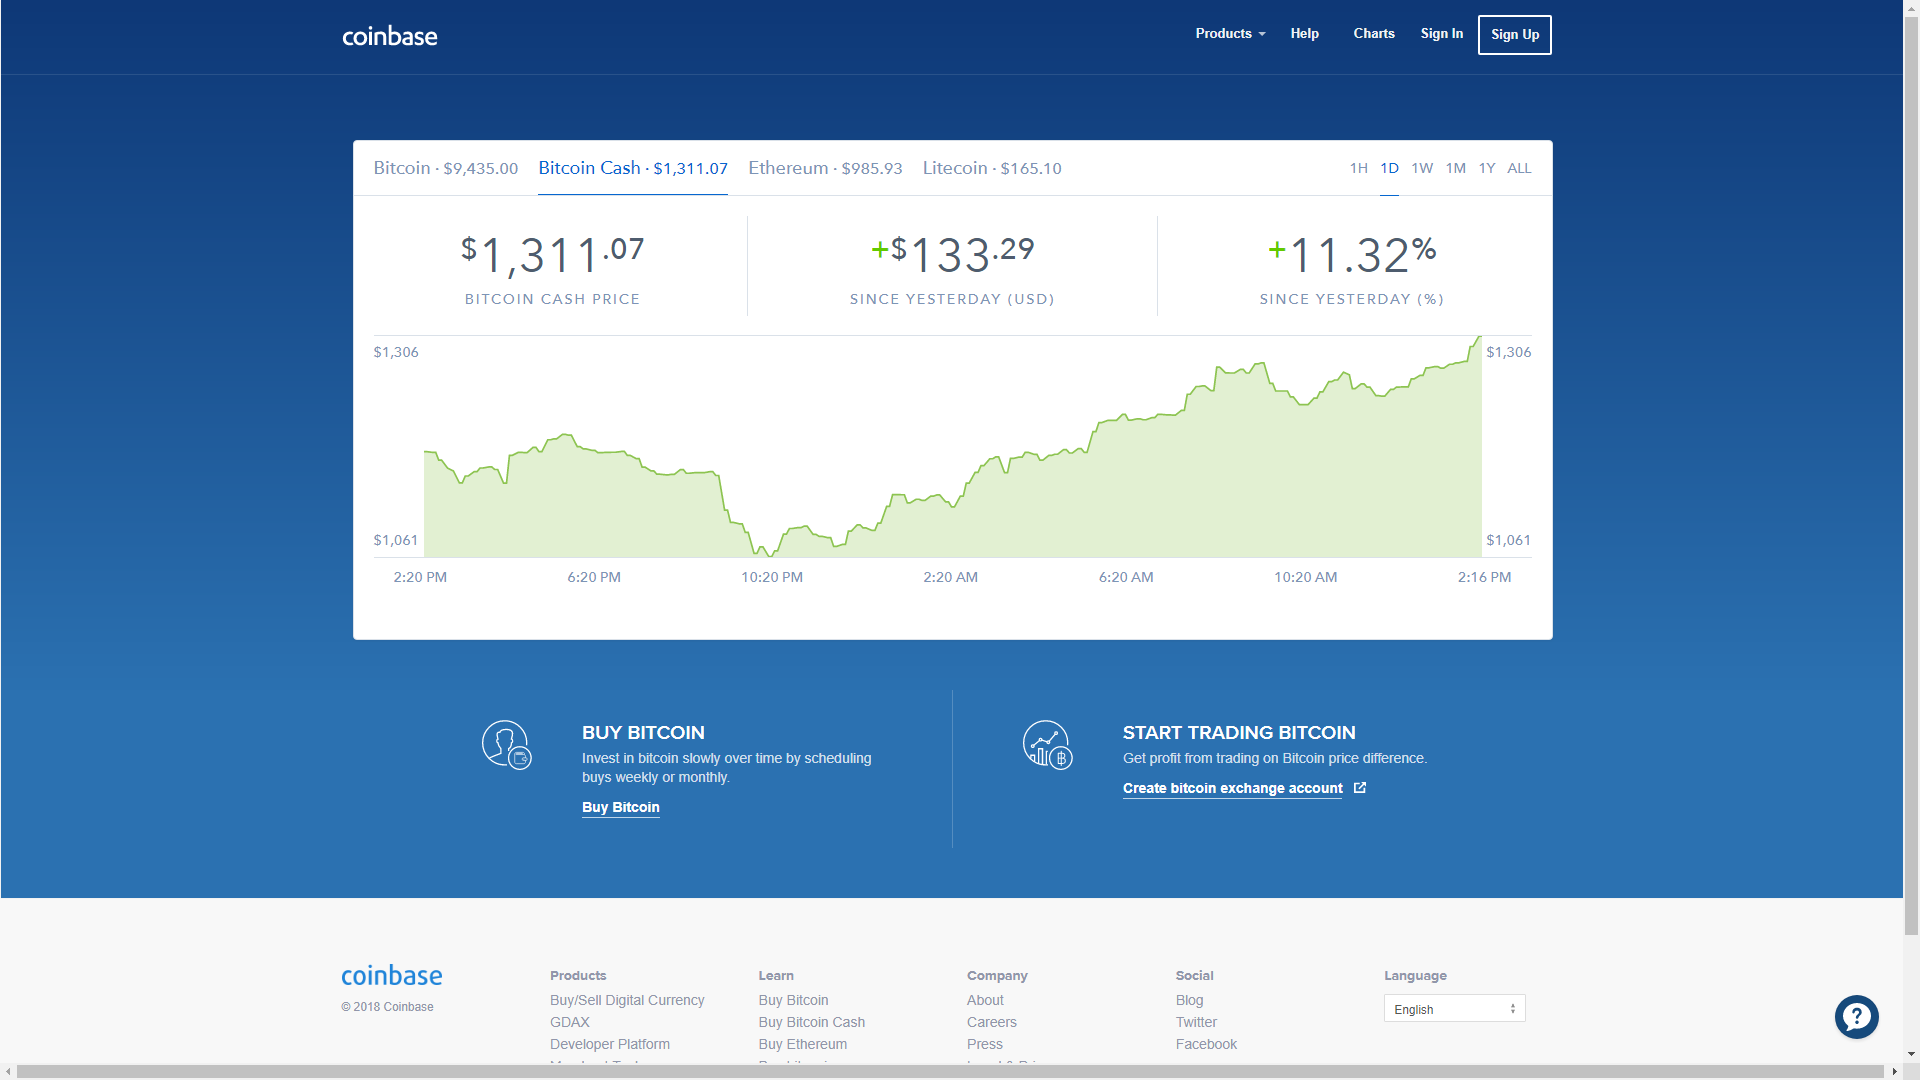Select the 1W time range
This screenshot has height=1080, width=1920.
pos(1422,168)
